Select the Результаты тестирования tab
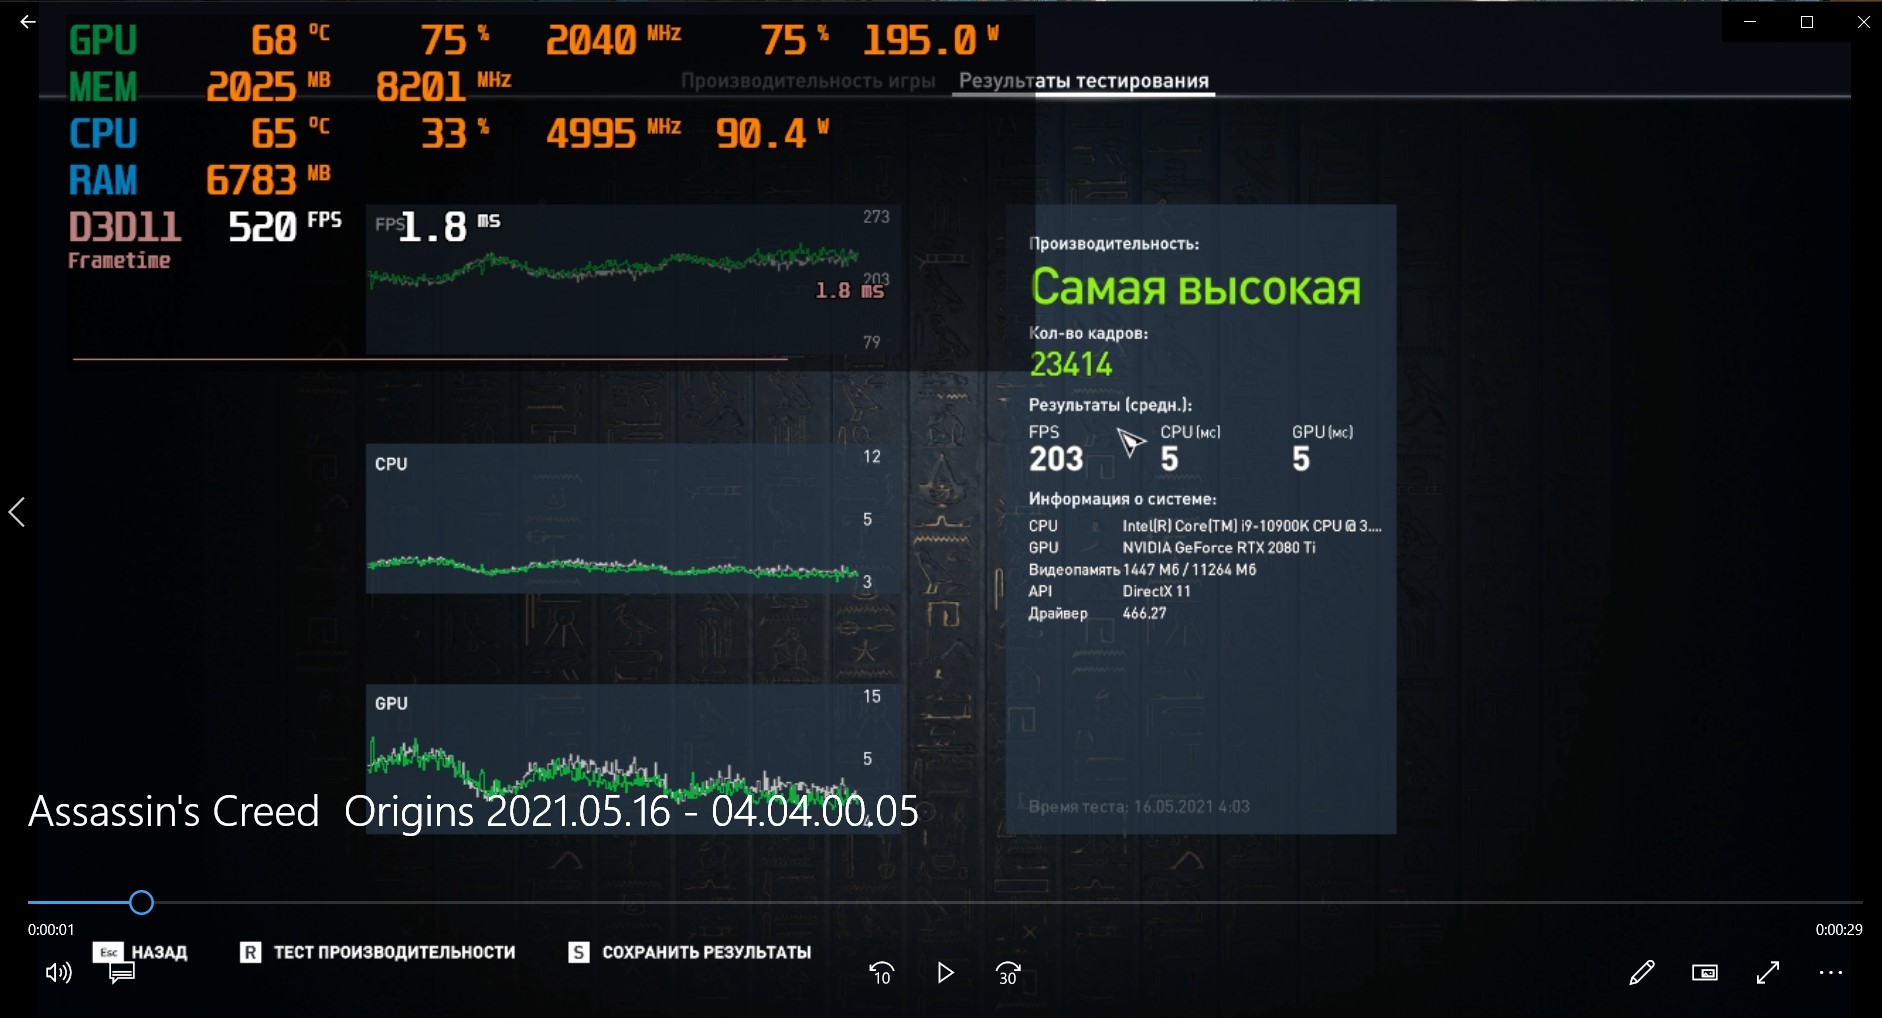The image size is (1882, 1018). coord(1083,81)
